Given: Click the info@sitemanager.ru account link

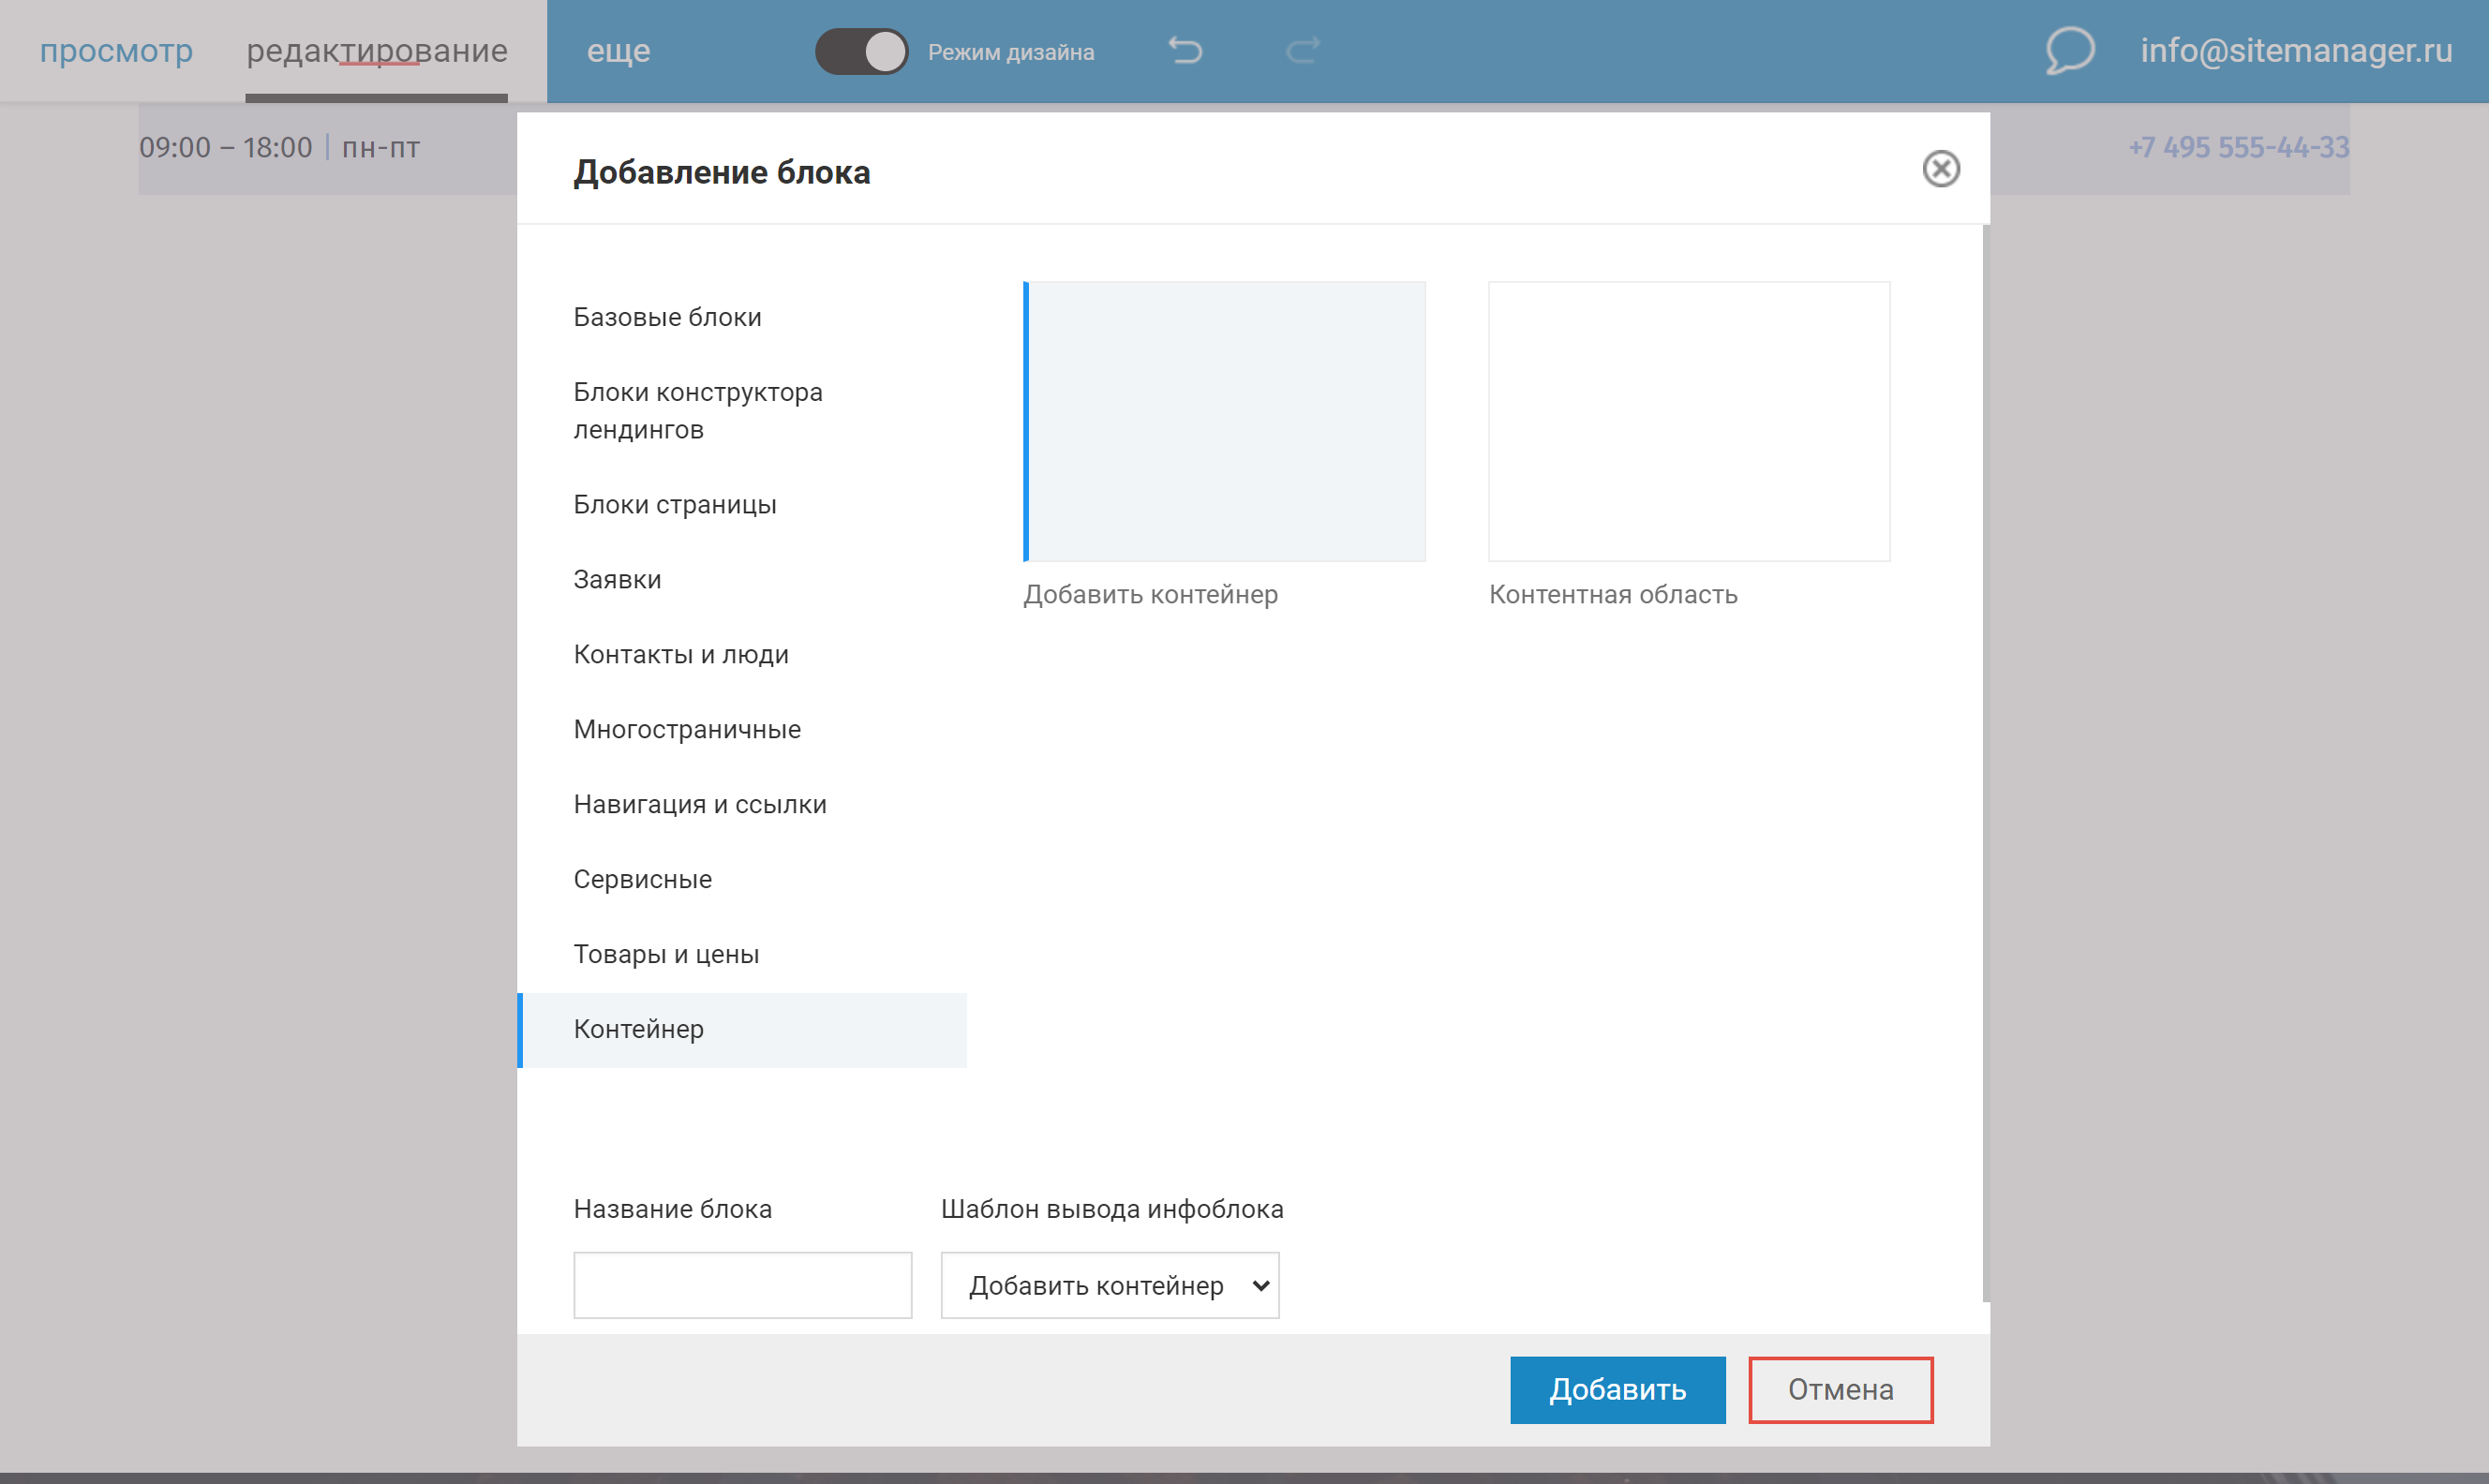Looking at the screenshot, I should tap(2295, 50).
